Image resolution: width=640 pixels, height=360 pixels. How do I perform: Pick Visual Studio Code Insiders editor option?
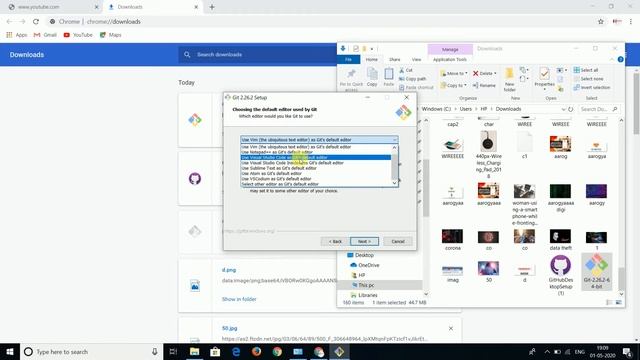point(316,162)
